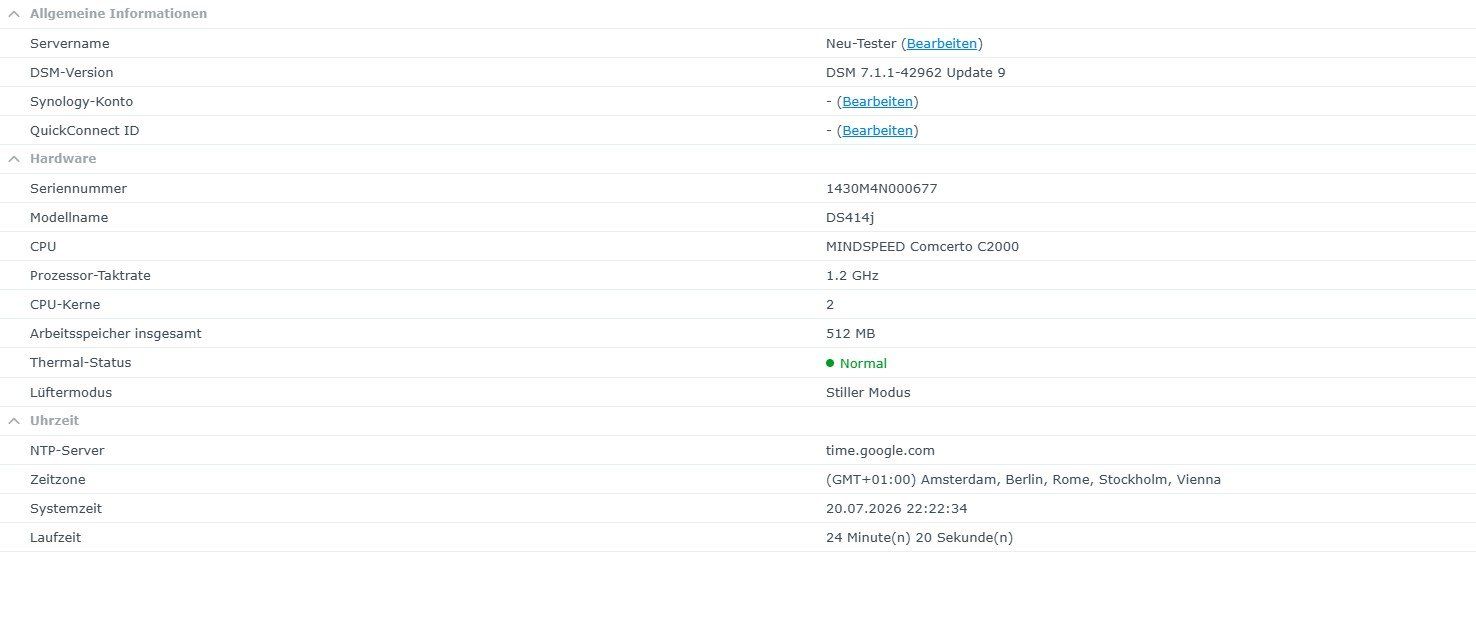
Task: Select the Synology-Konto label
Action: click(x=82, y=102)
